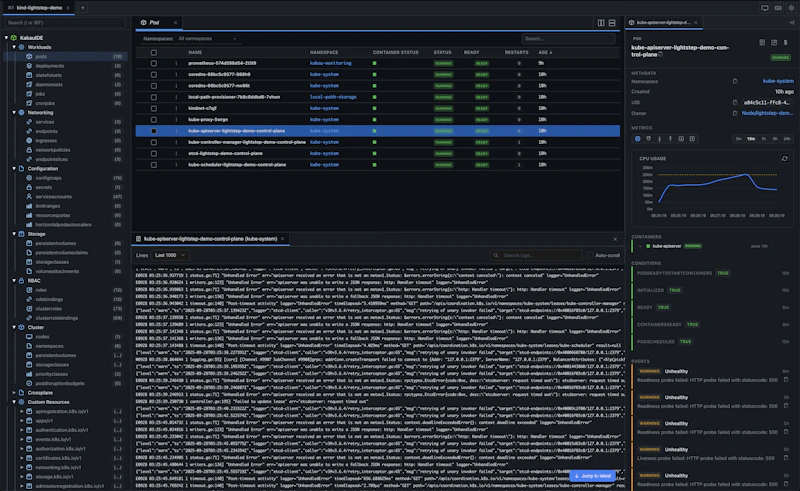Open the Node/lightstep-dem owner link
This screenshot has width=800, height=491.
[767, 113]
